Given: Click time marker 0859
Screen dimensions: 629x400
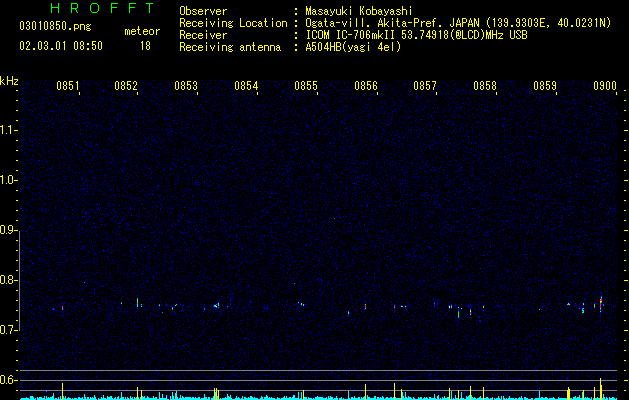Looking at the screenshot, I should point(545,86).
